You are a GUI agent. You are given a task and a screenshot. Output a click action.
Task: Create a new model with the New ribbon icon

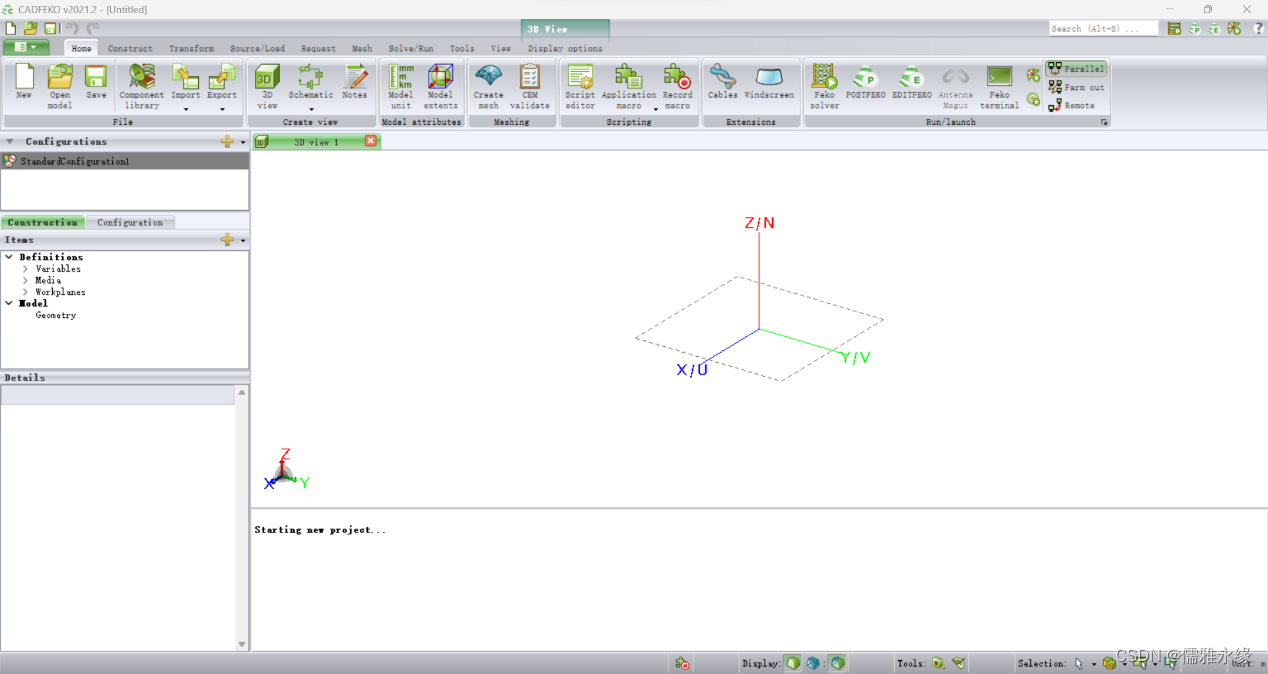coord(24,83)
